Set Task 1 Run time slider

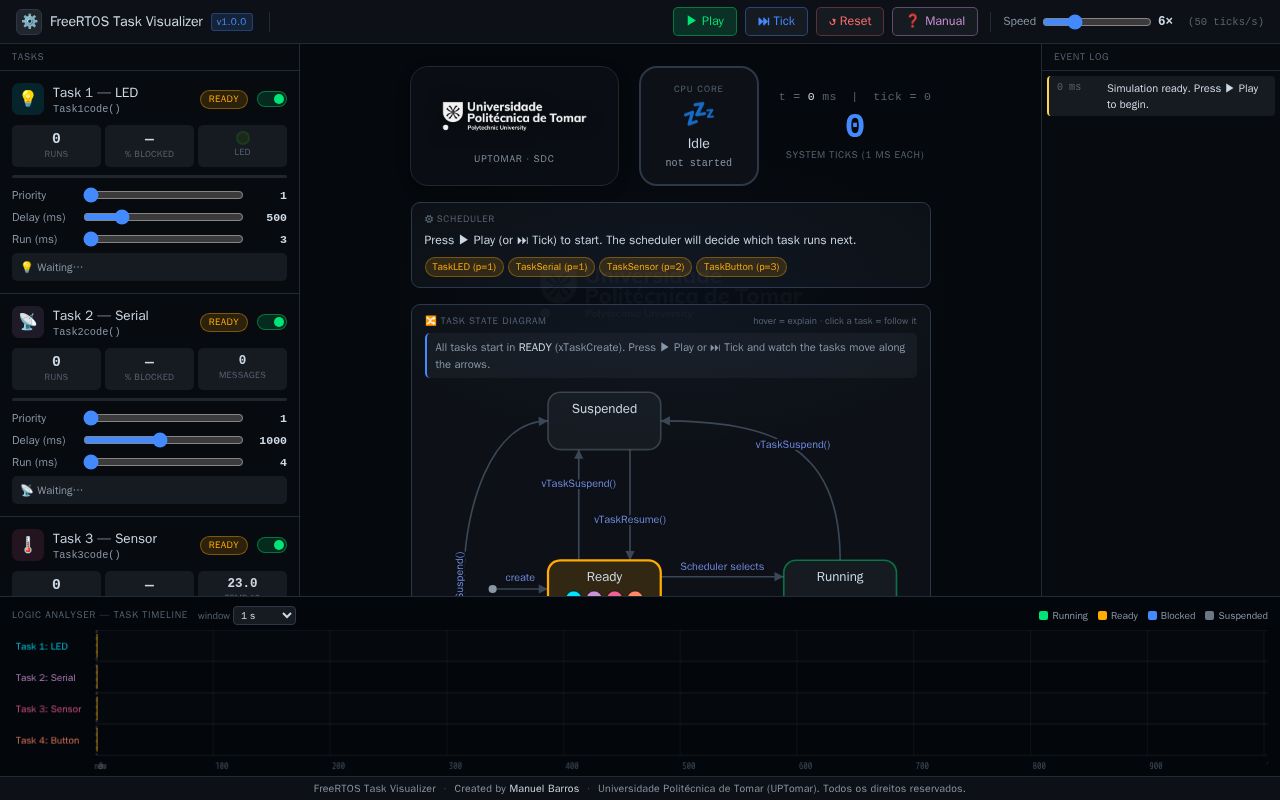tap(163, 239)
